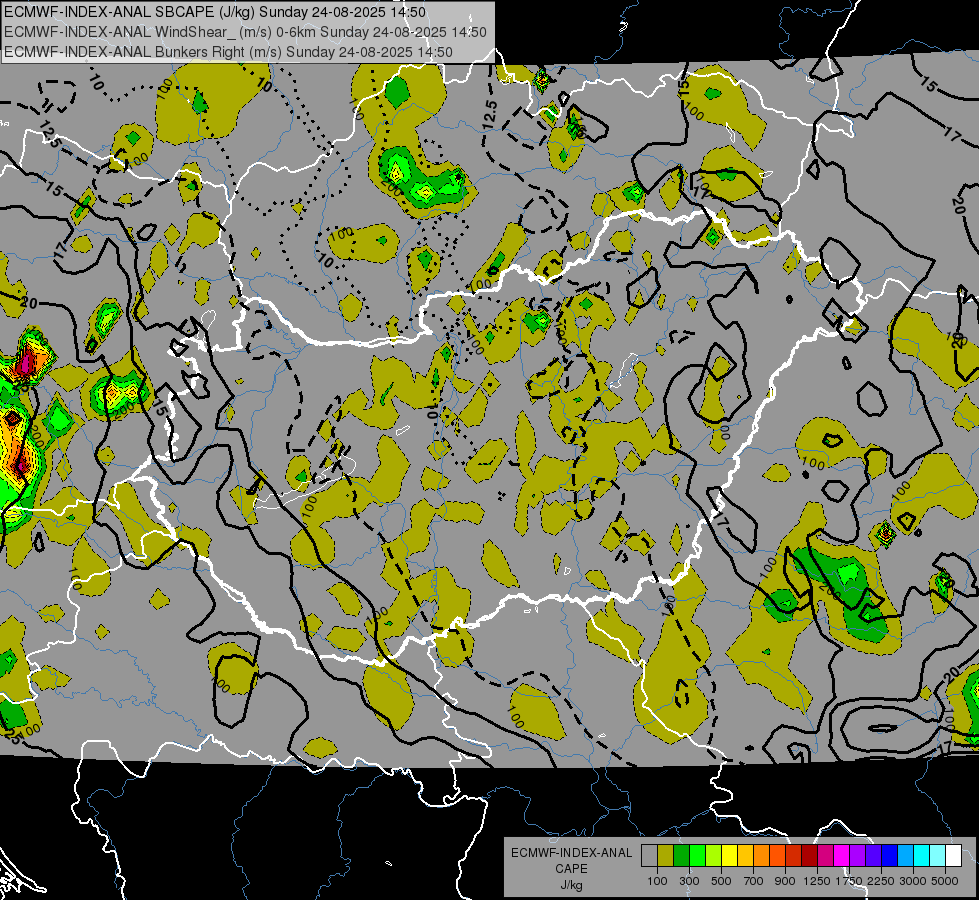Pick the bright magenta legend swatch
The image size is (979, 900).
[842, 856]
